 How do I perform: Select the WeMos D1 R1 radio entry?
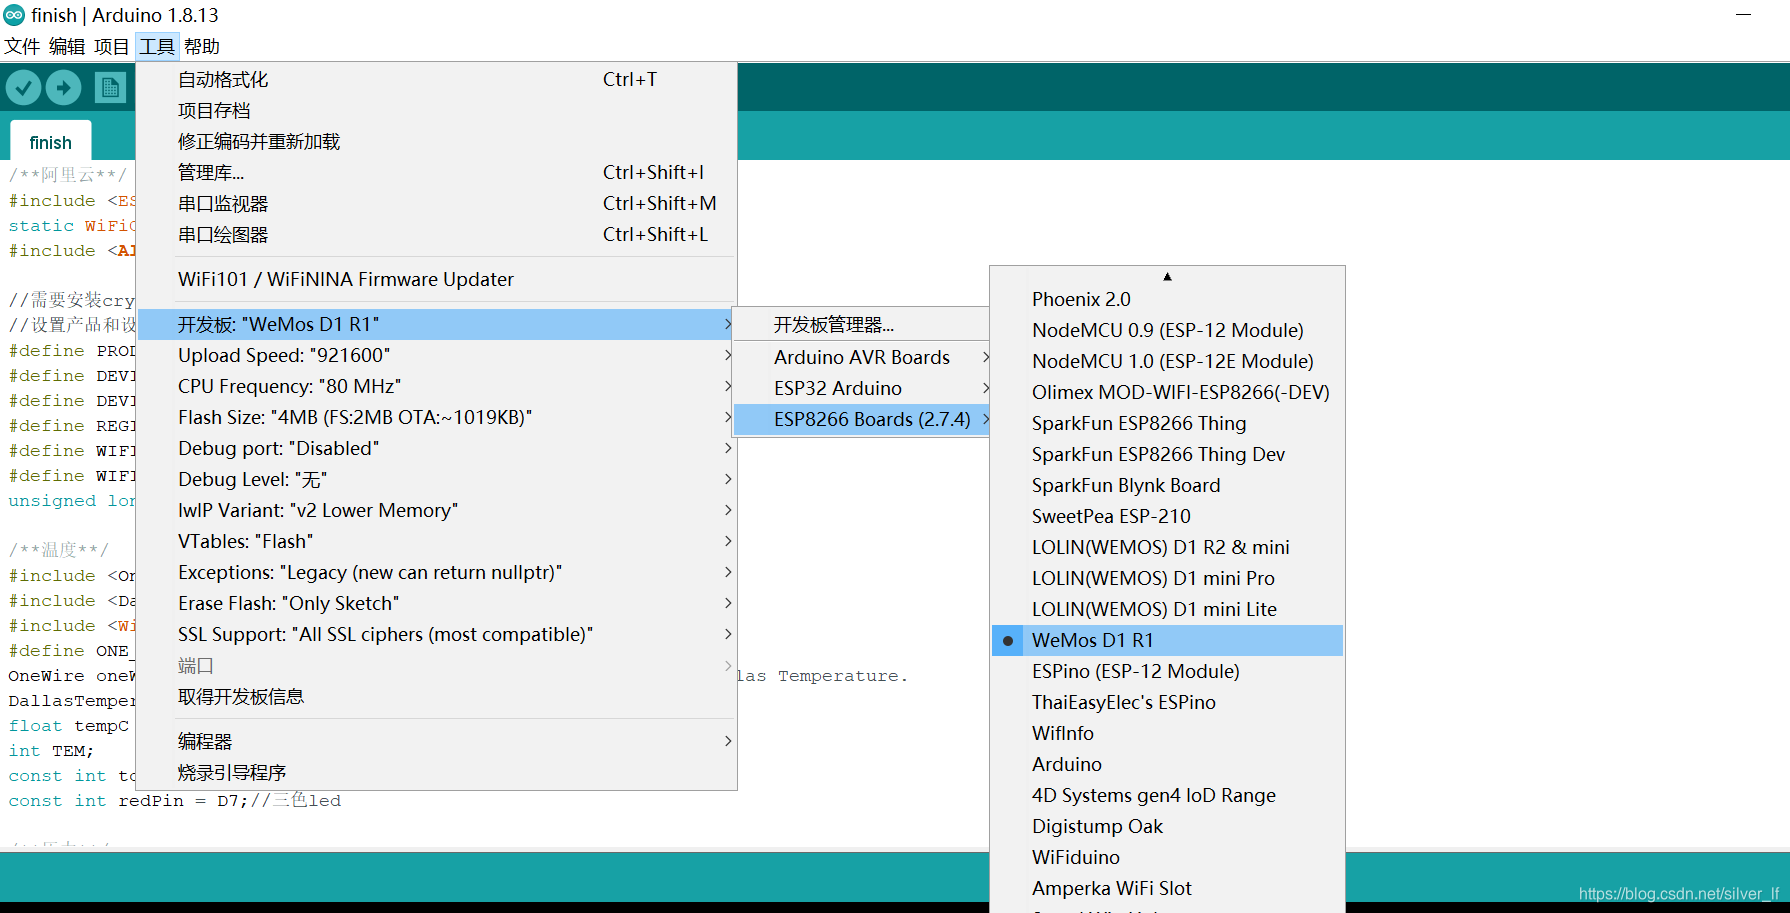click(x=1167, y=640)
